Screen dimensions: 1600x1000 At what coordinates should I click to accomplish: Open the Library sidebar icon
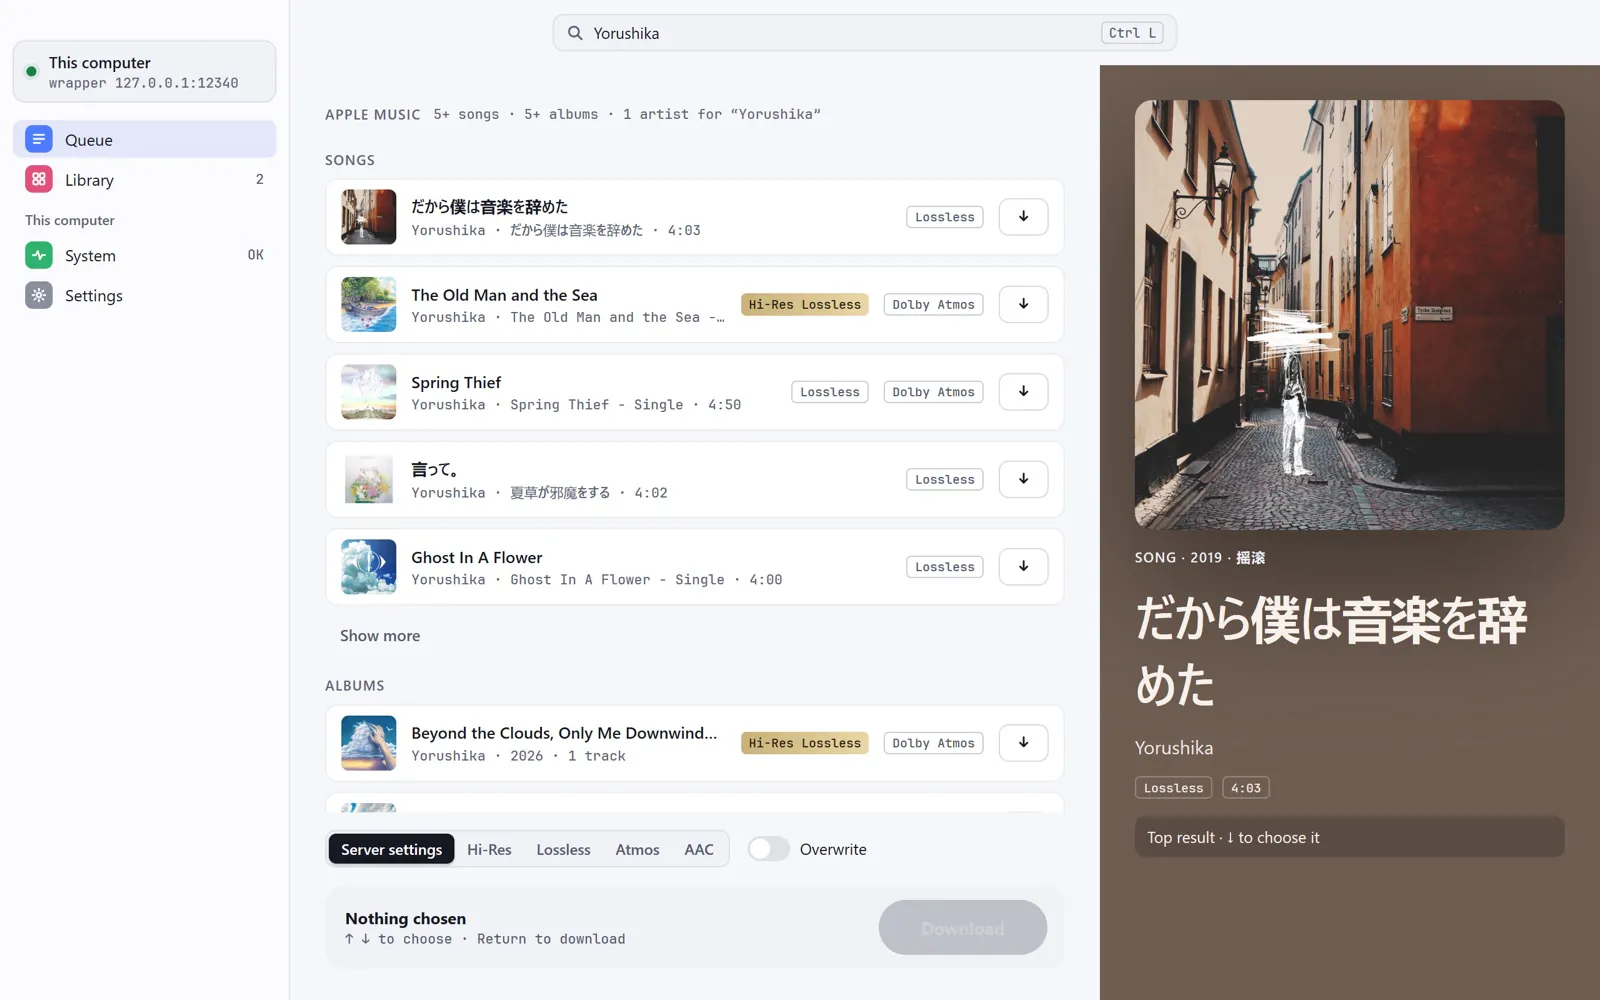pyautogui.click(x=39, y=179)
